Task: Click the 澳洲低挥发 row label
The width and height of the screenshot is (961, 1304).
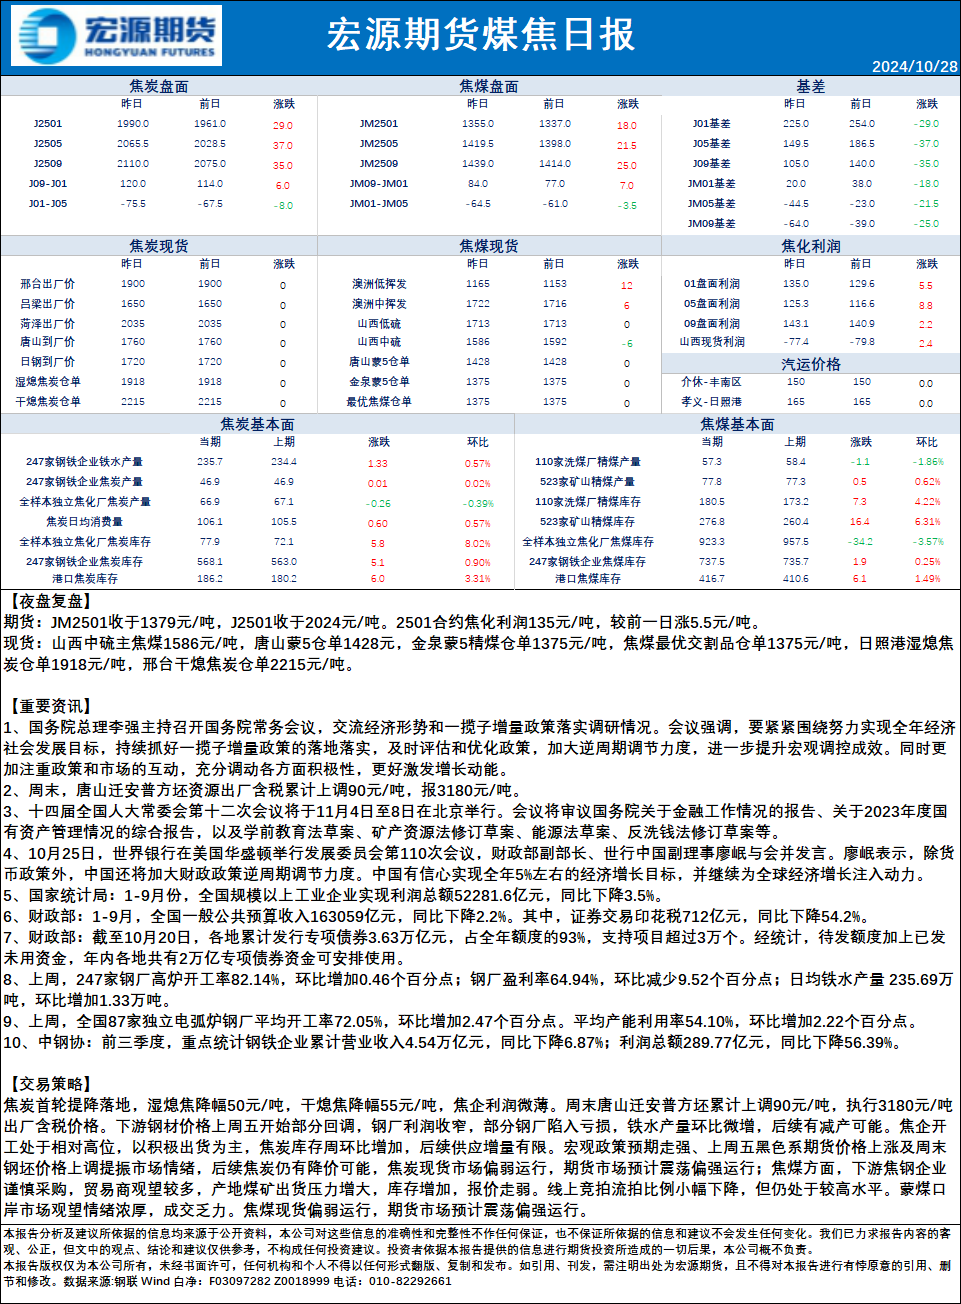Action: [379, 284]
